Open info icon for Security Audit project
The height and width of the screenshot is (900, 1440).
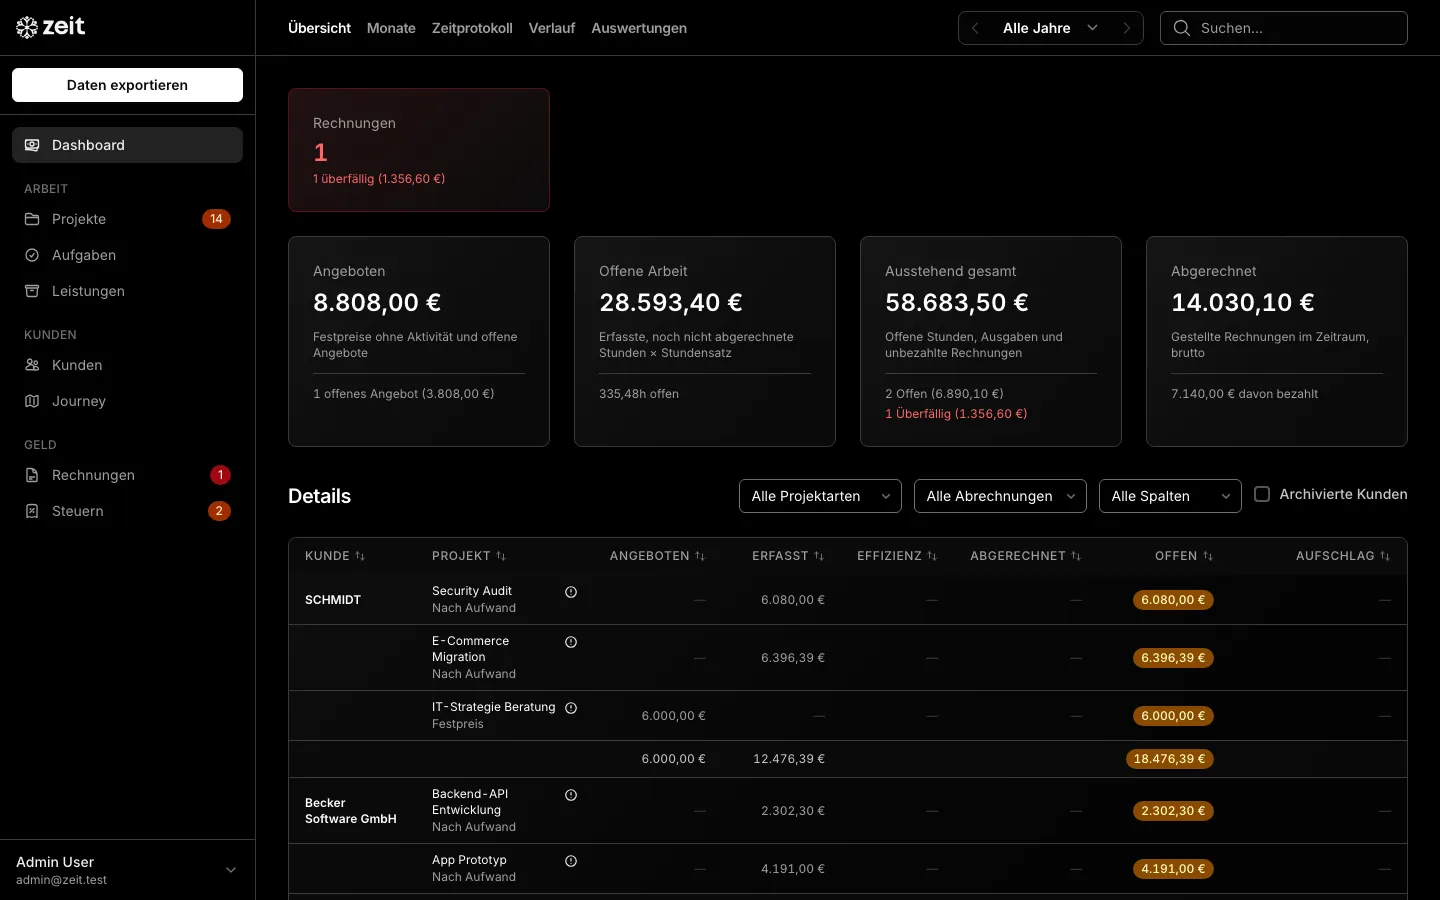coord(571,592)
